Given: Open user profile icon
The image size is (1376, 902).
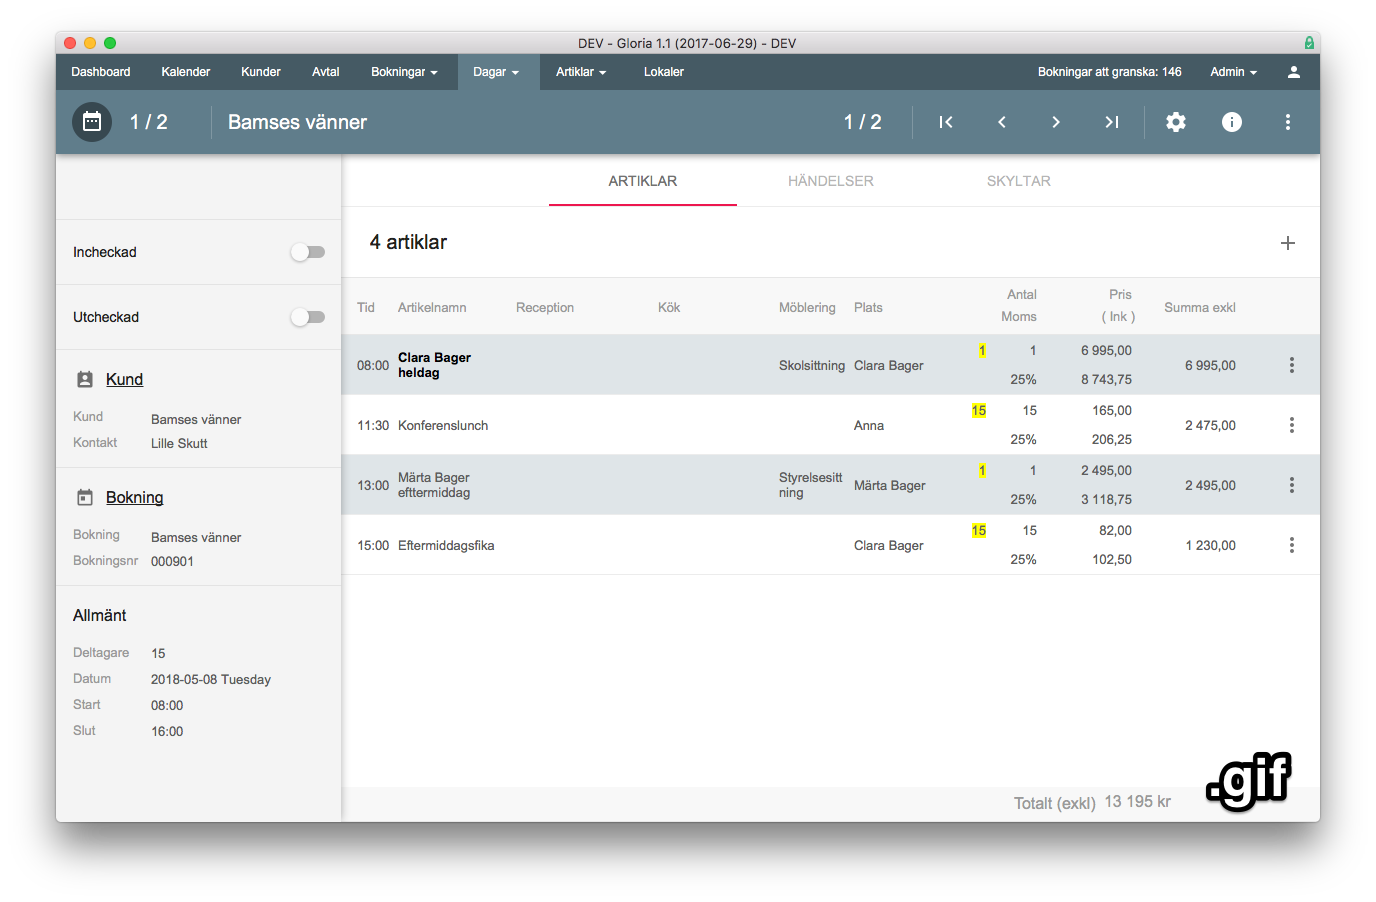Looking at the screenshot, I should 1293,72.
